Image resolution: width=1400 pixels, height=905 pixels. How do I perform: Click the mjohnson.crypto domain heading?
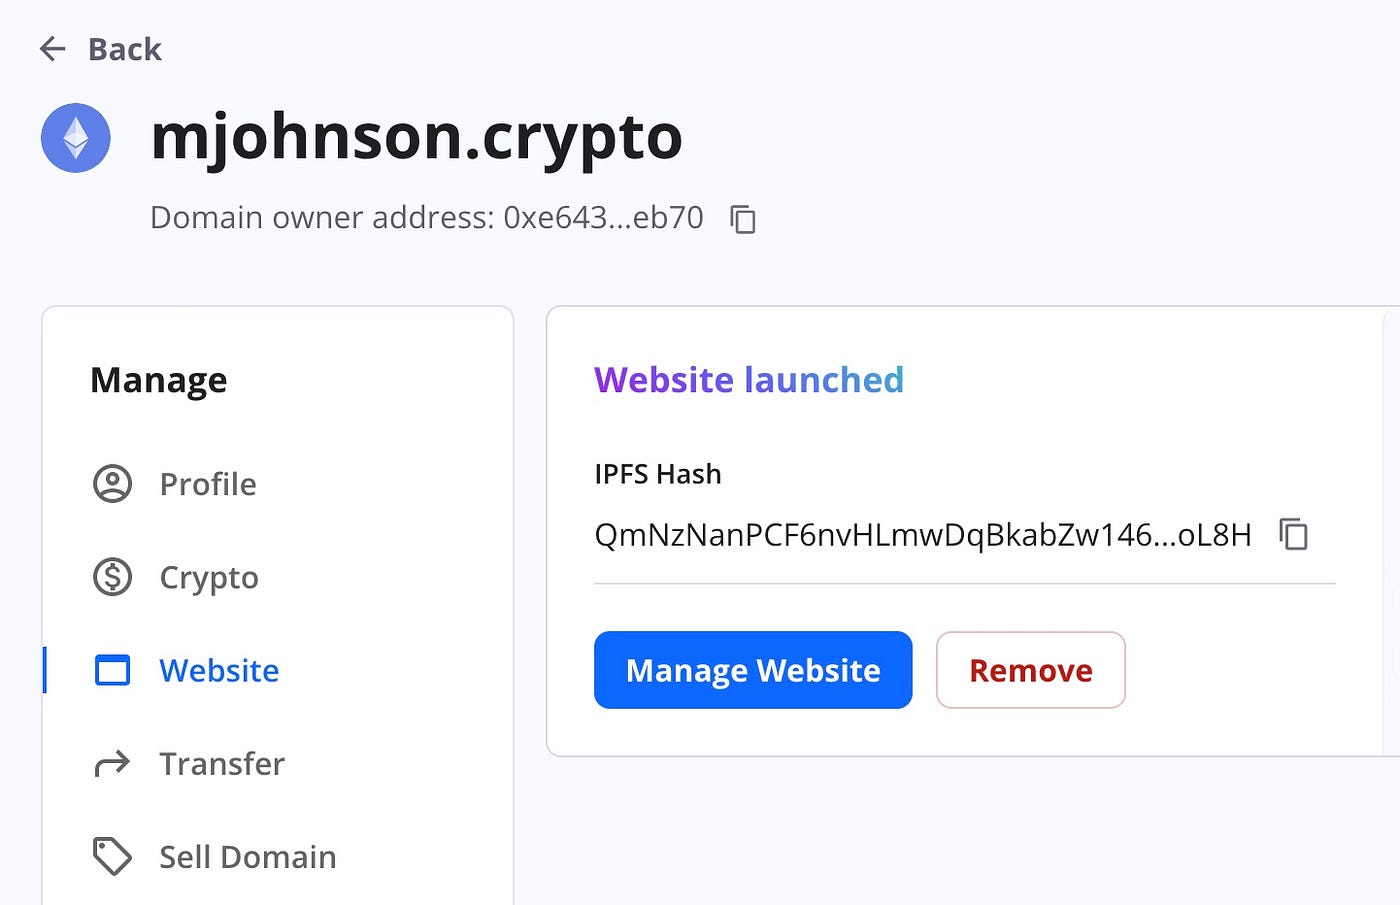(x=417, y=138)
